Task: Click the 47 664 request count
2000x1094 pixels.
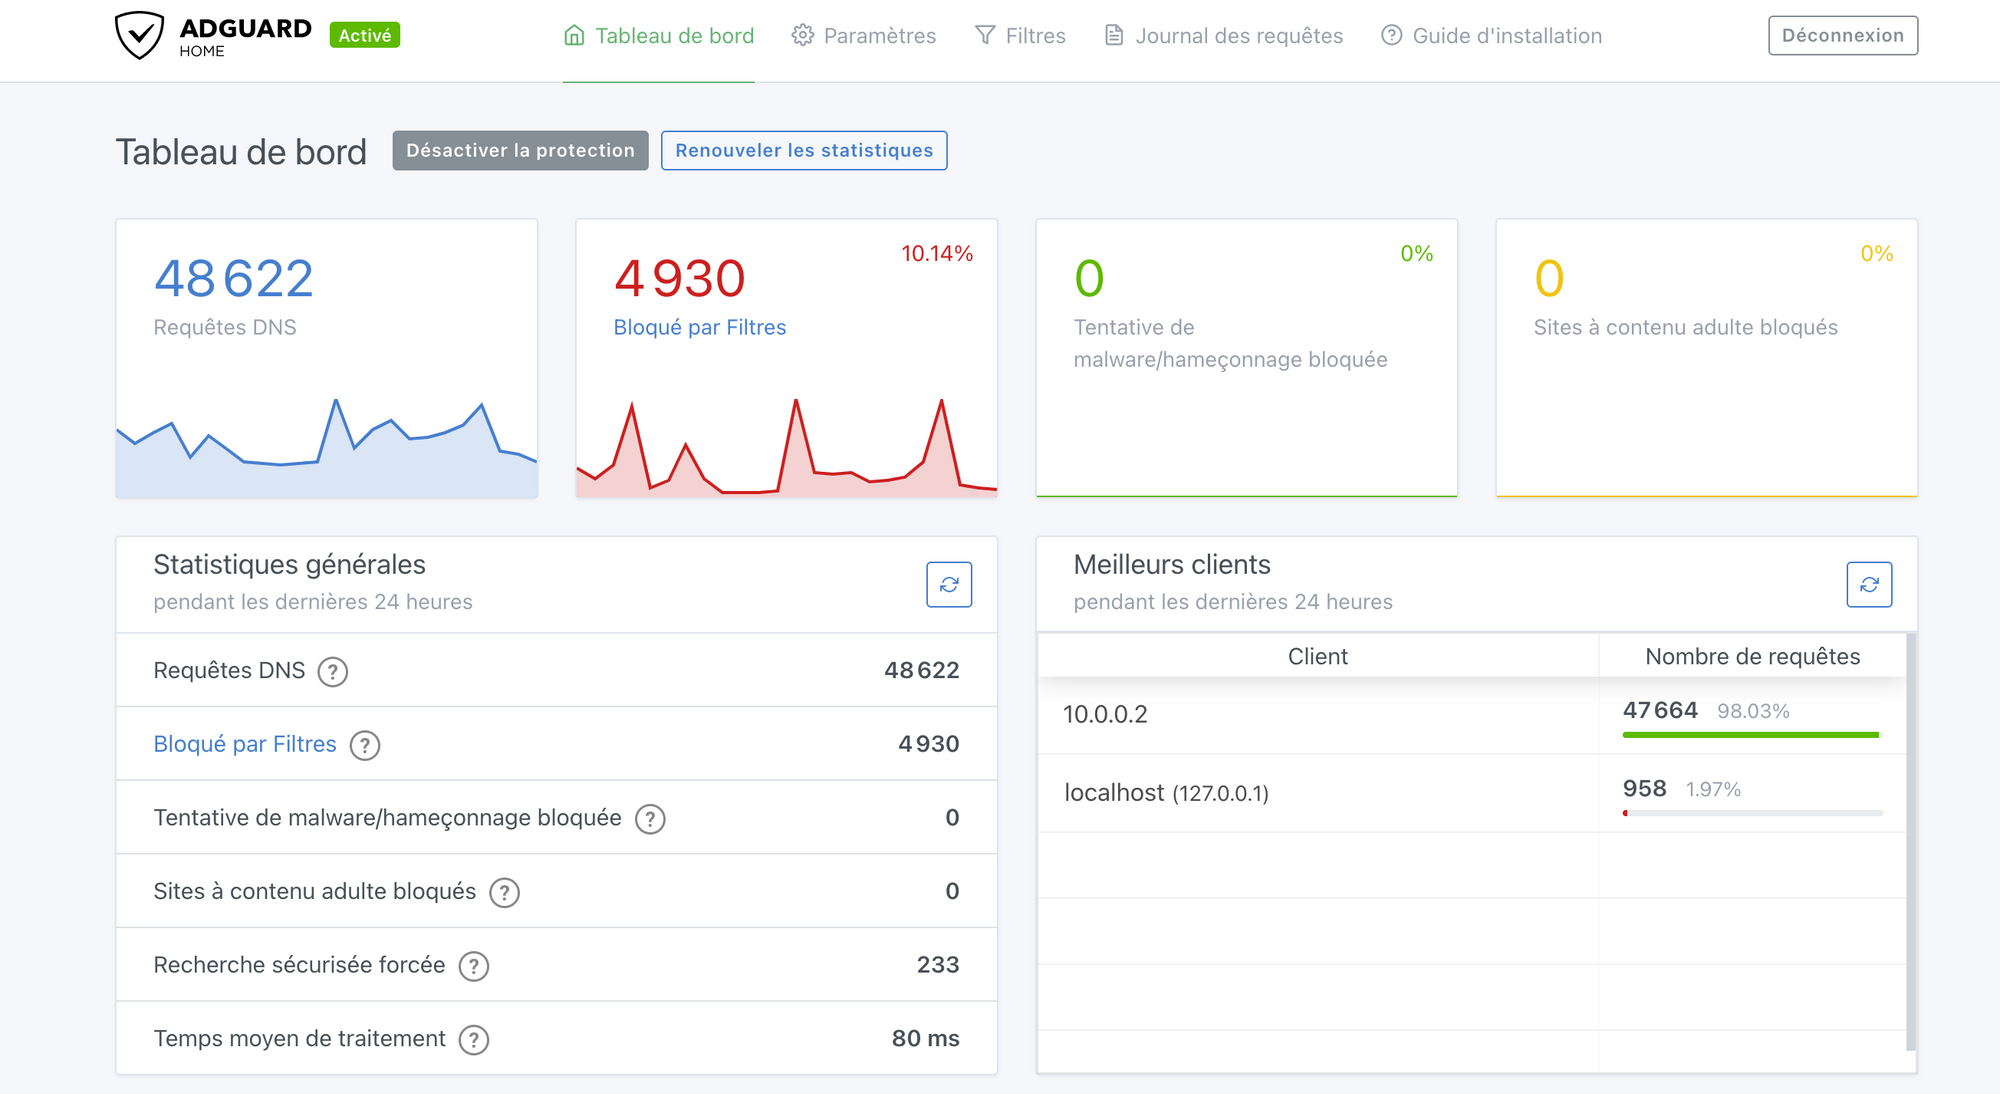Action: [x=1660, y=710]
